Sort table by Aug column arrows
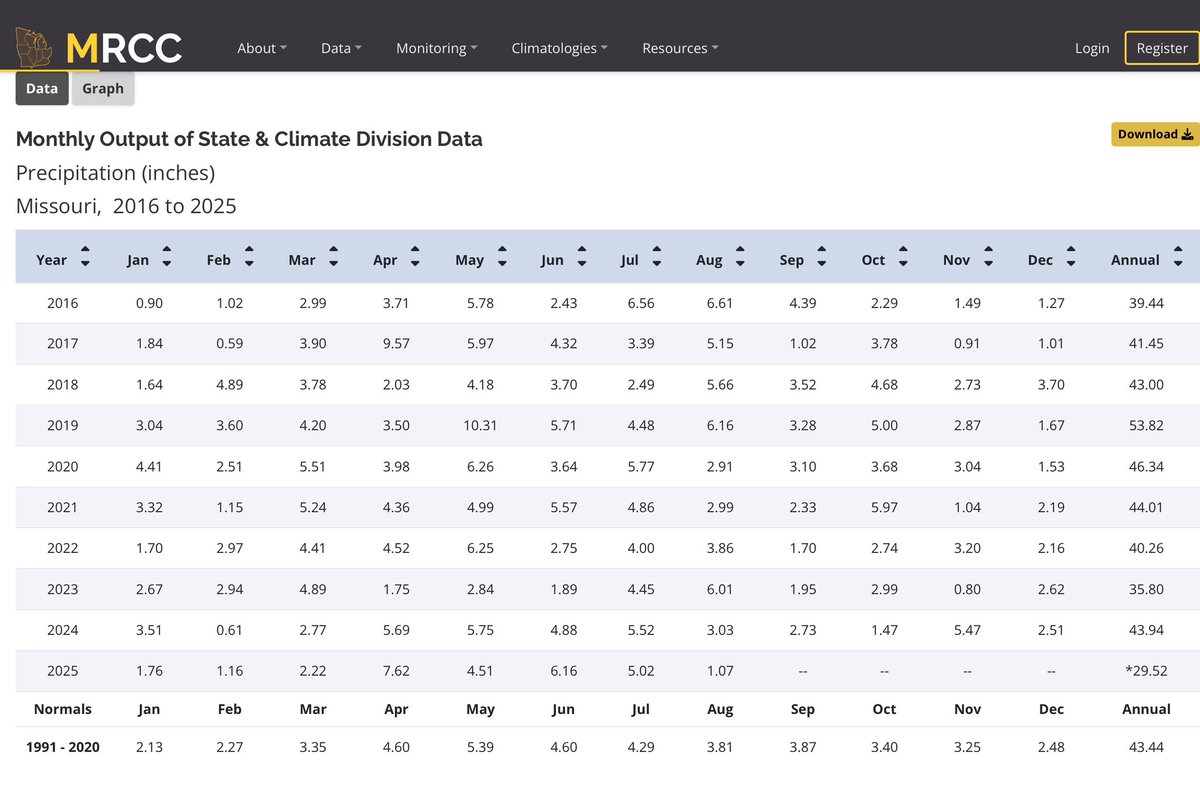 [741, 256]
